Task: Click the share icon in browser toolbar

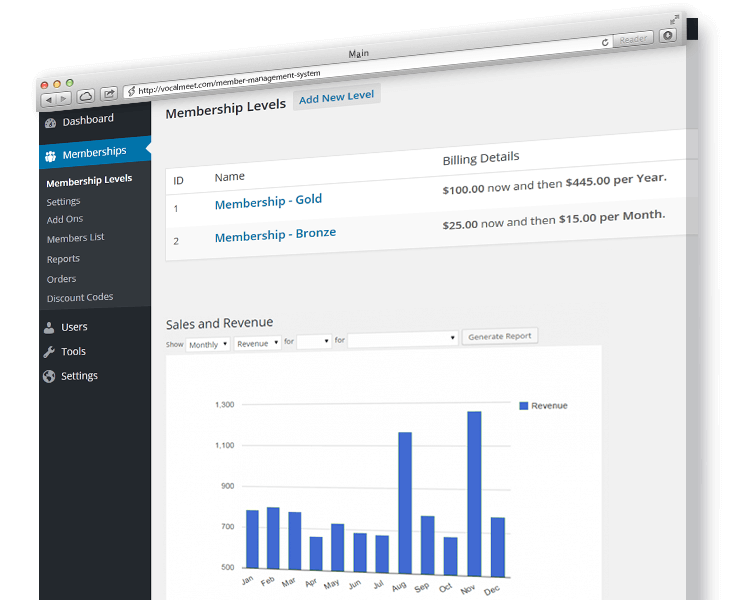Action: (x=109, y=94)
